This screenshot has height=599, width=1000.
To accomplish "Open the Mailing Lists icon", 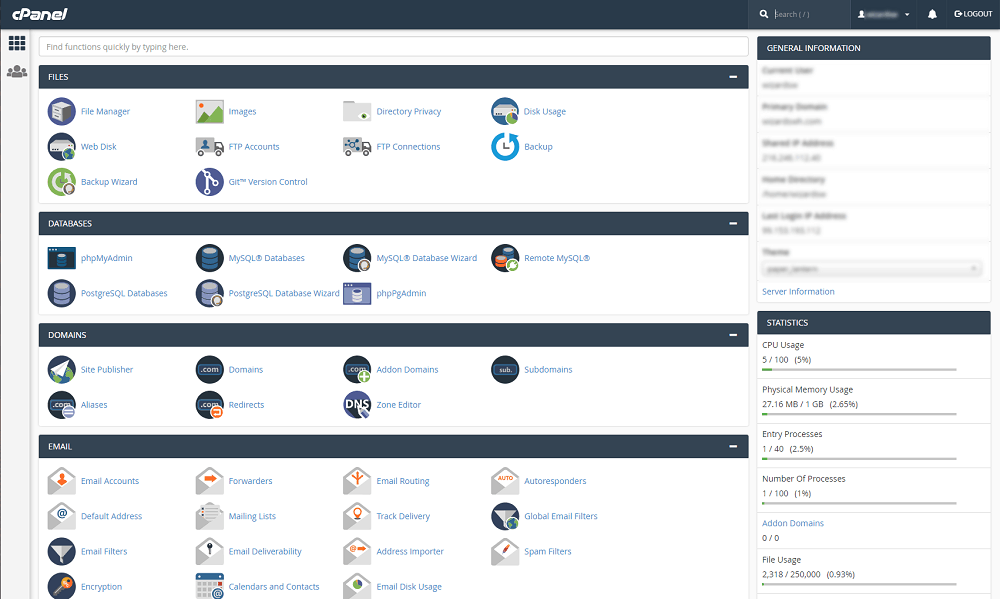I will pyautogui.click(x=210, y=517).
